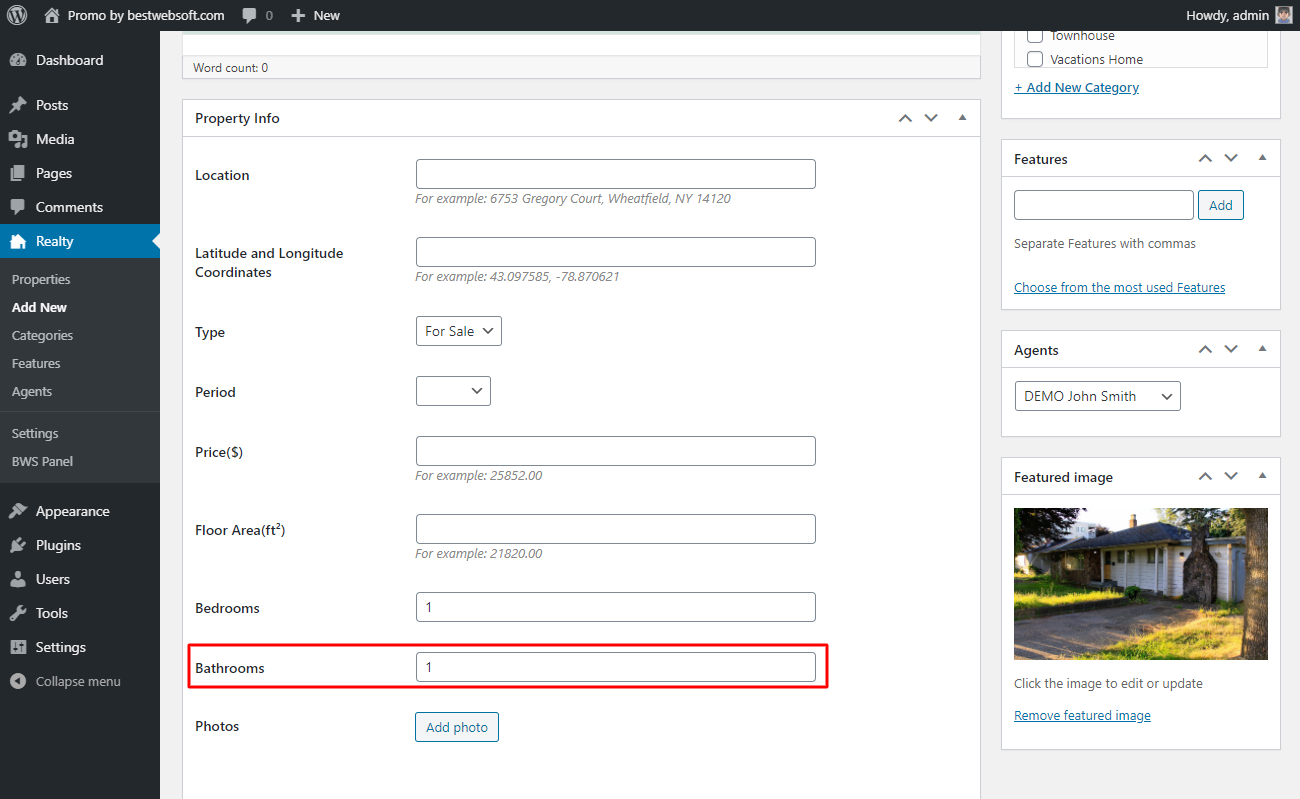The image size is (1300, 799).
Task: Click the Add button in Features
Action: (x=1221, y=205)
